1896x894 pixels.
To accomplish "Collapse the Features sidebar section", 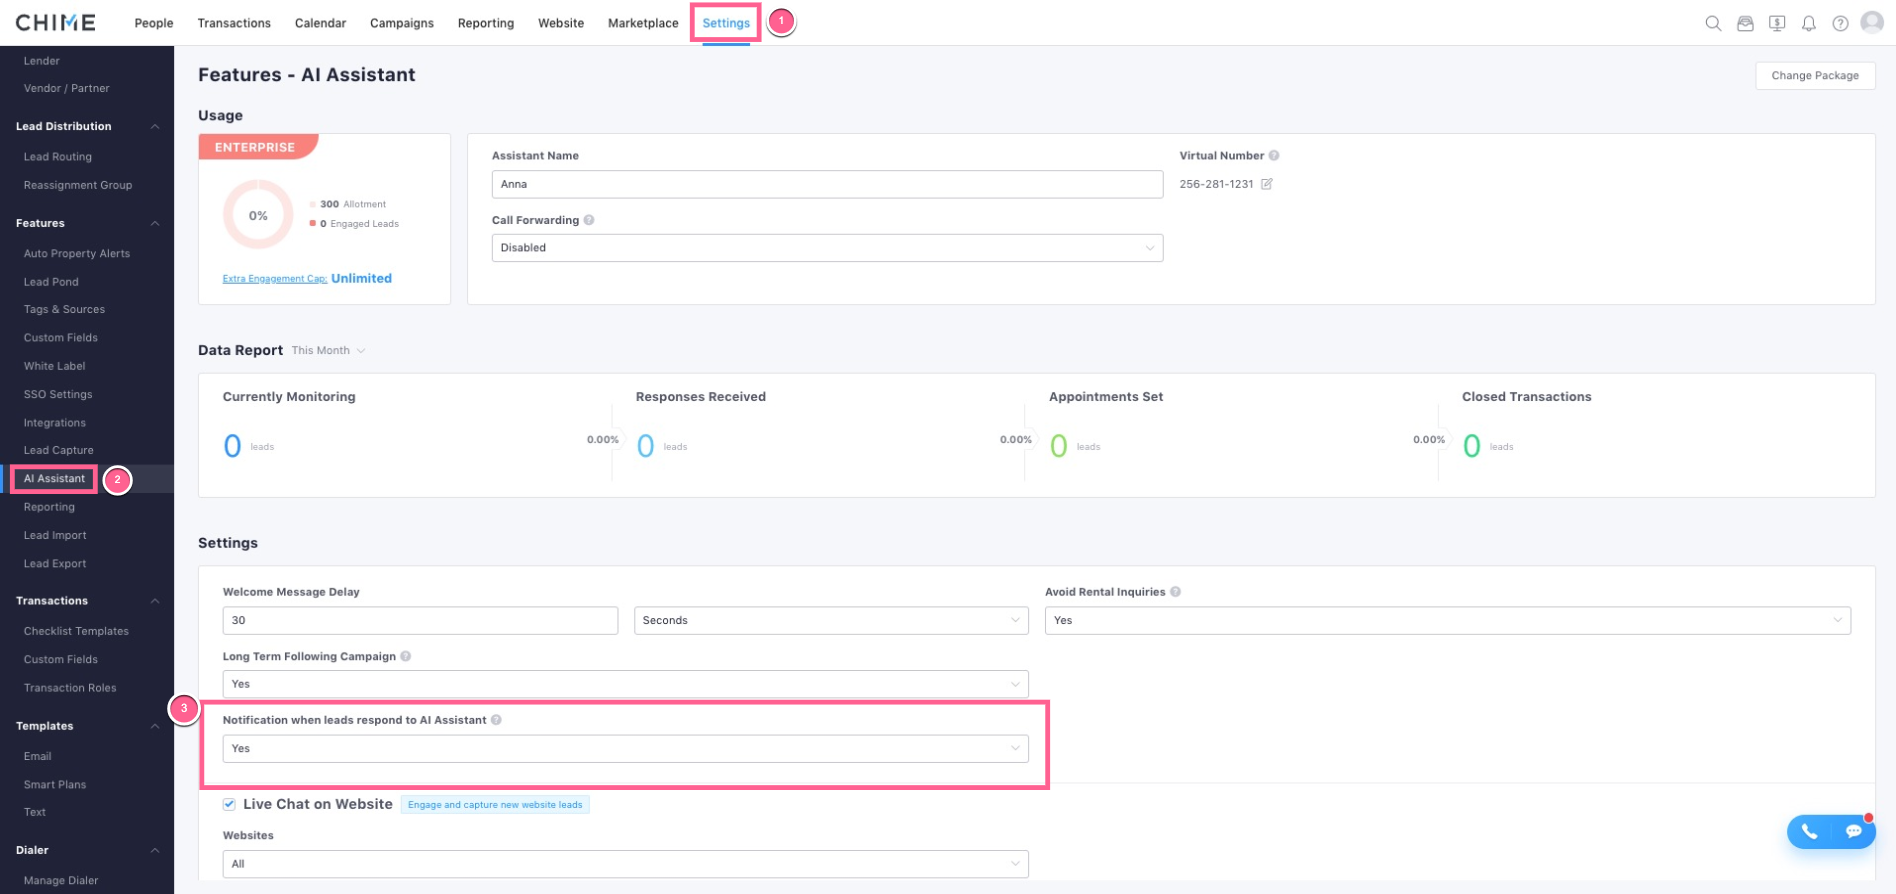I will tap(155, 224).
